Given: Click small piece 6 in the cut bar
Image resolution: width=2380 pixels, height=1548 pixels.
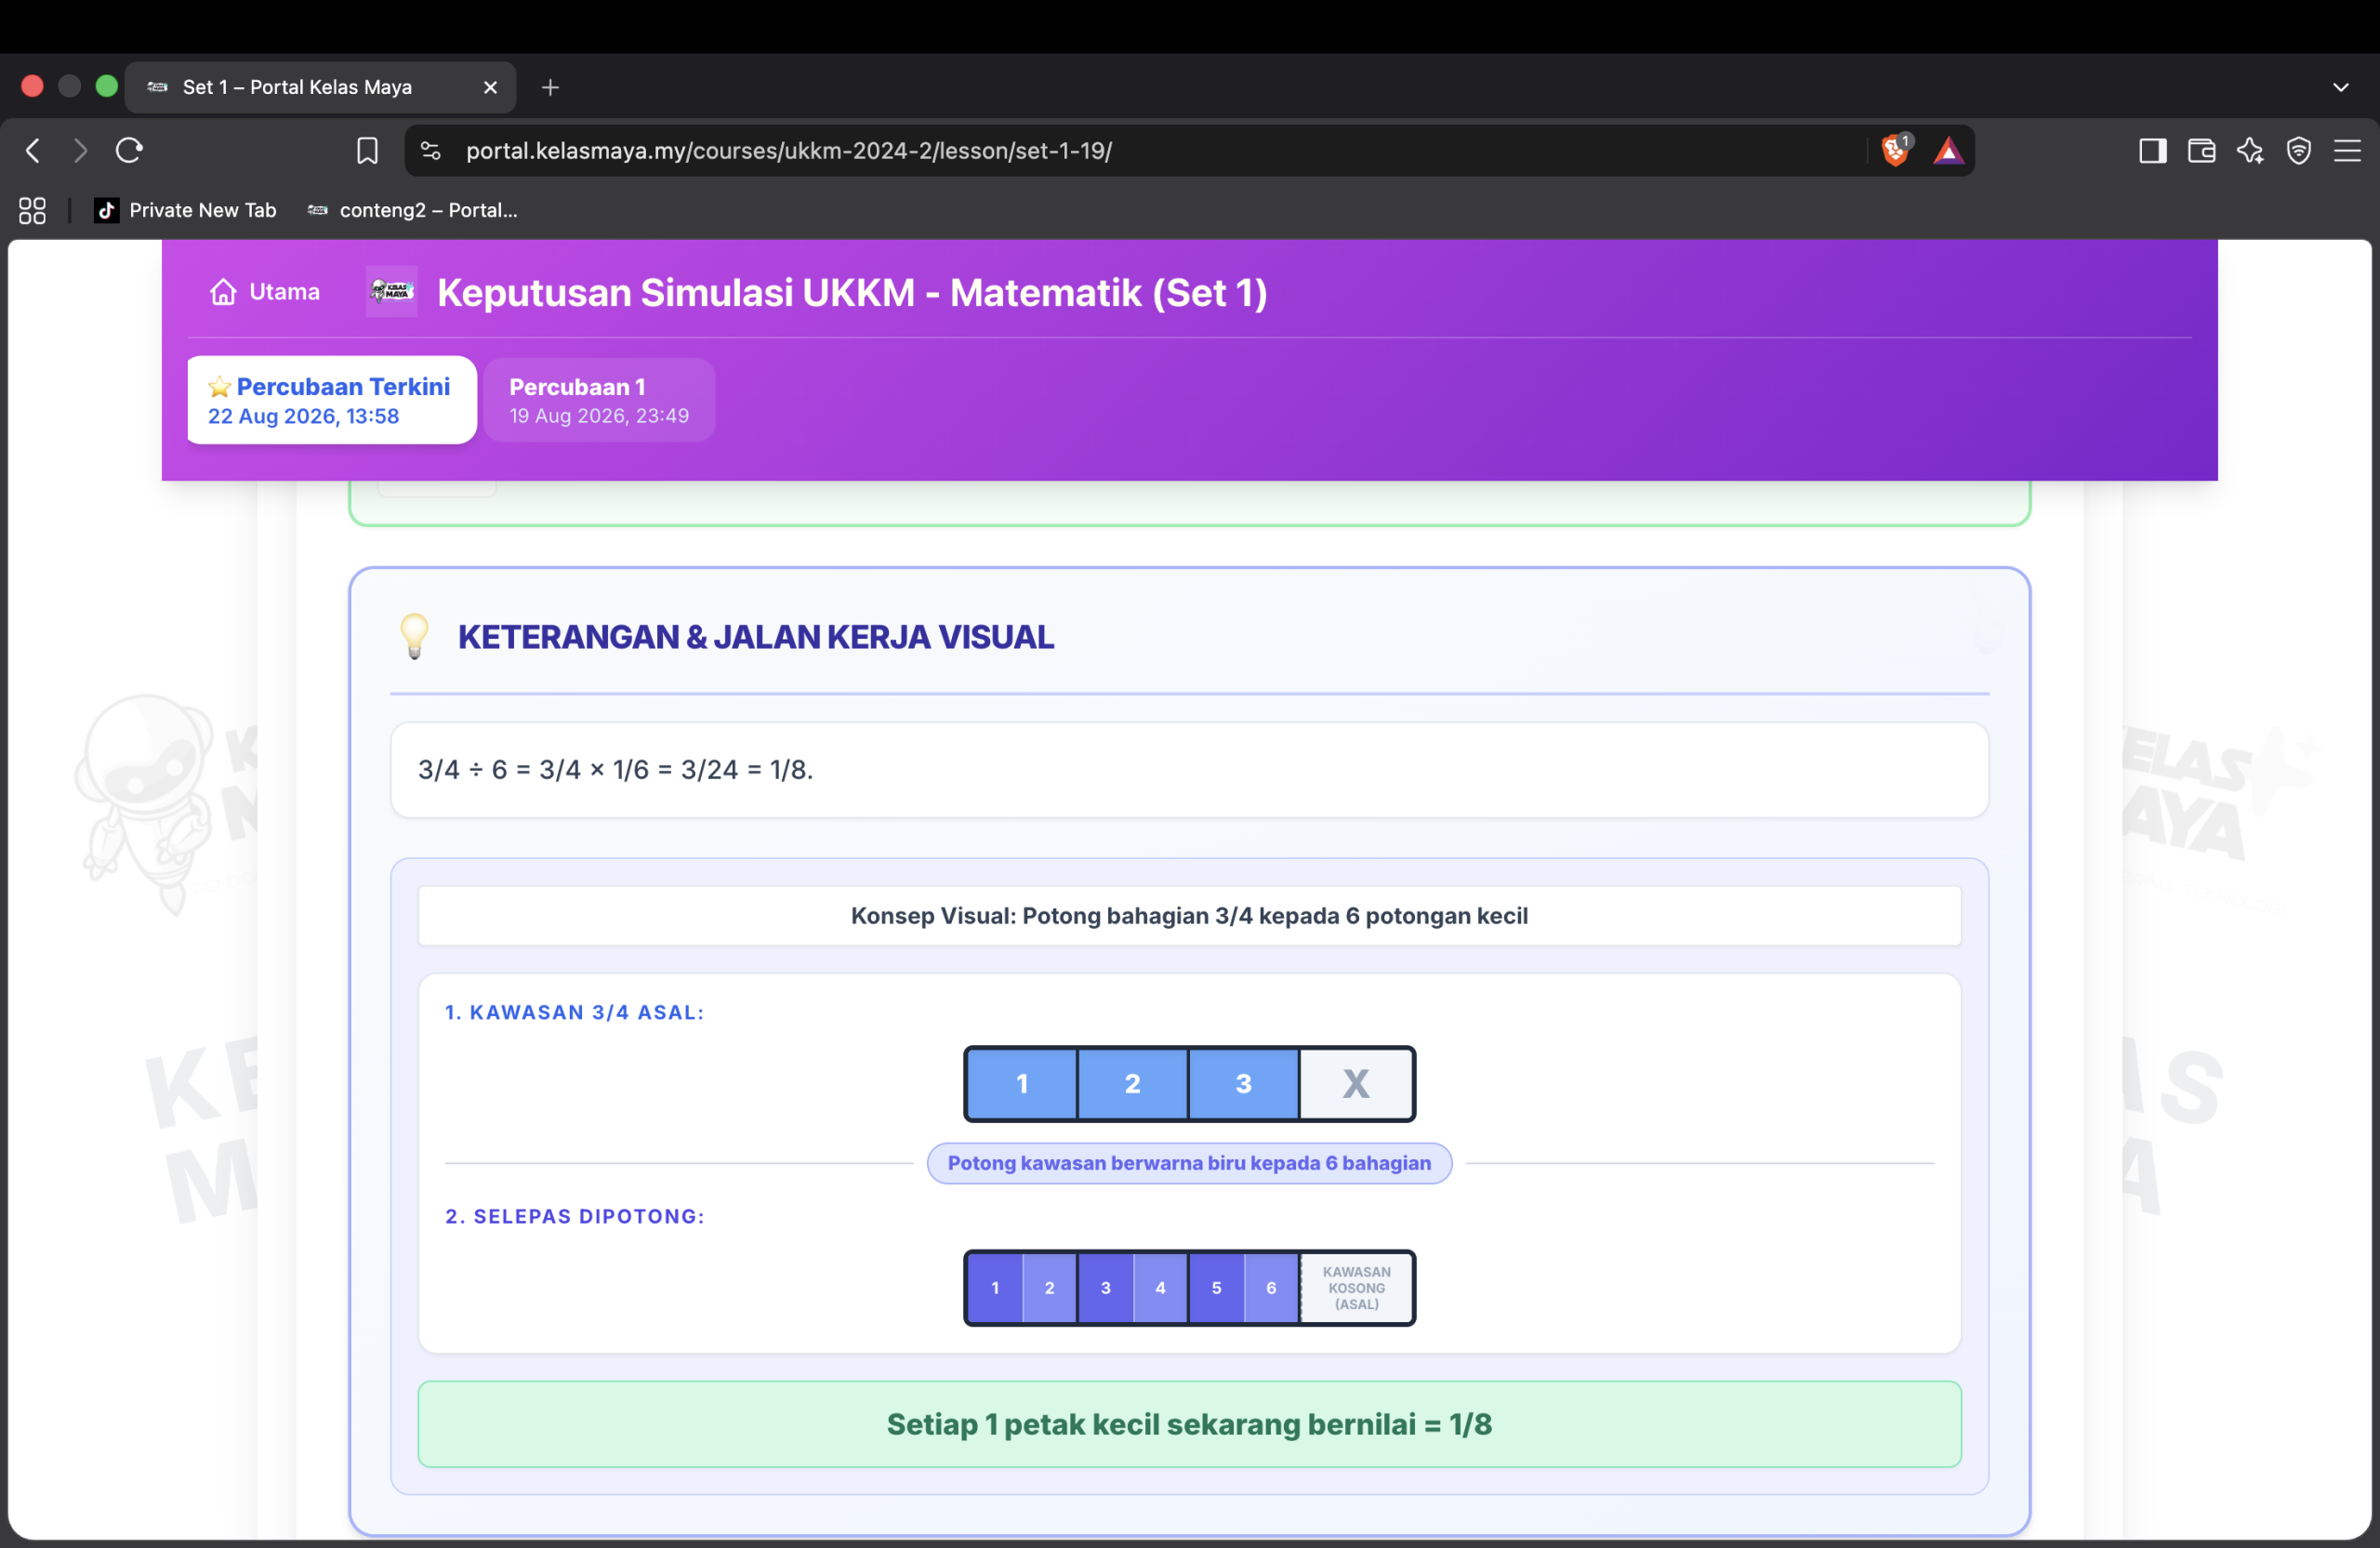Looking at the screenshot, I should 1272,1288.
